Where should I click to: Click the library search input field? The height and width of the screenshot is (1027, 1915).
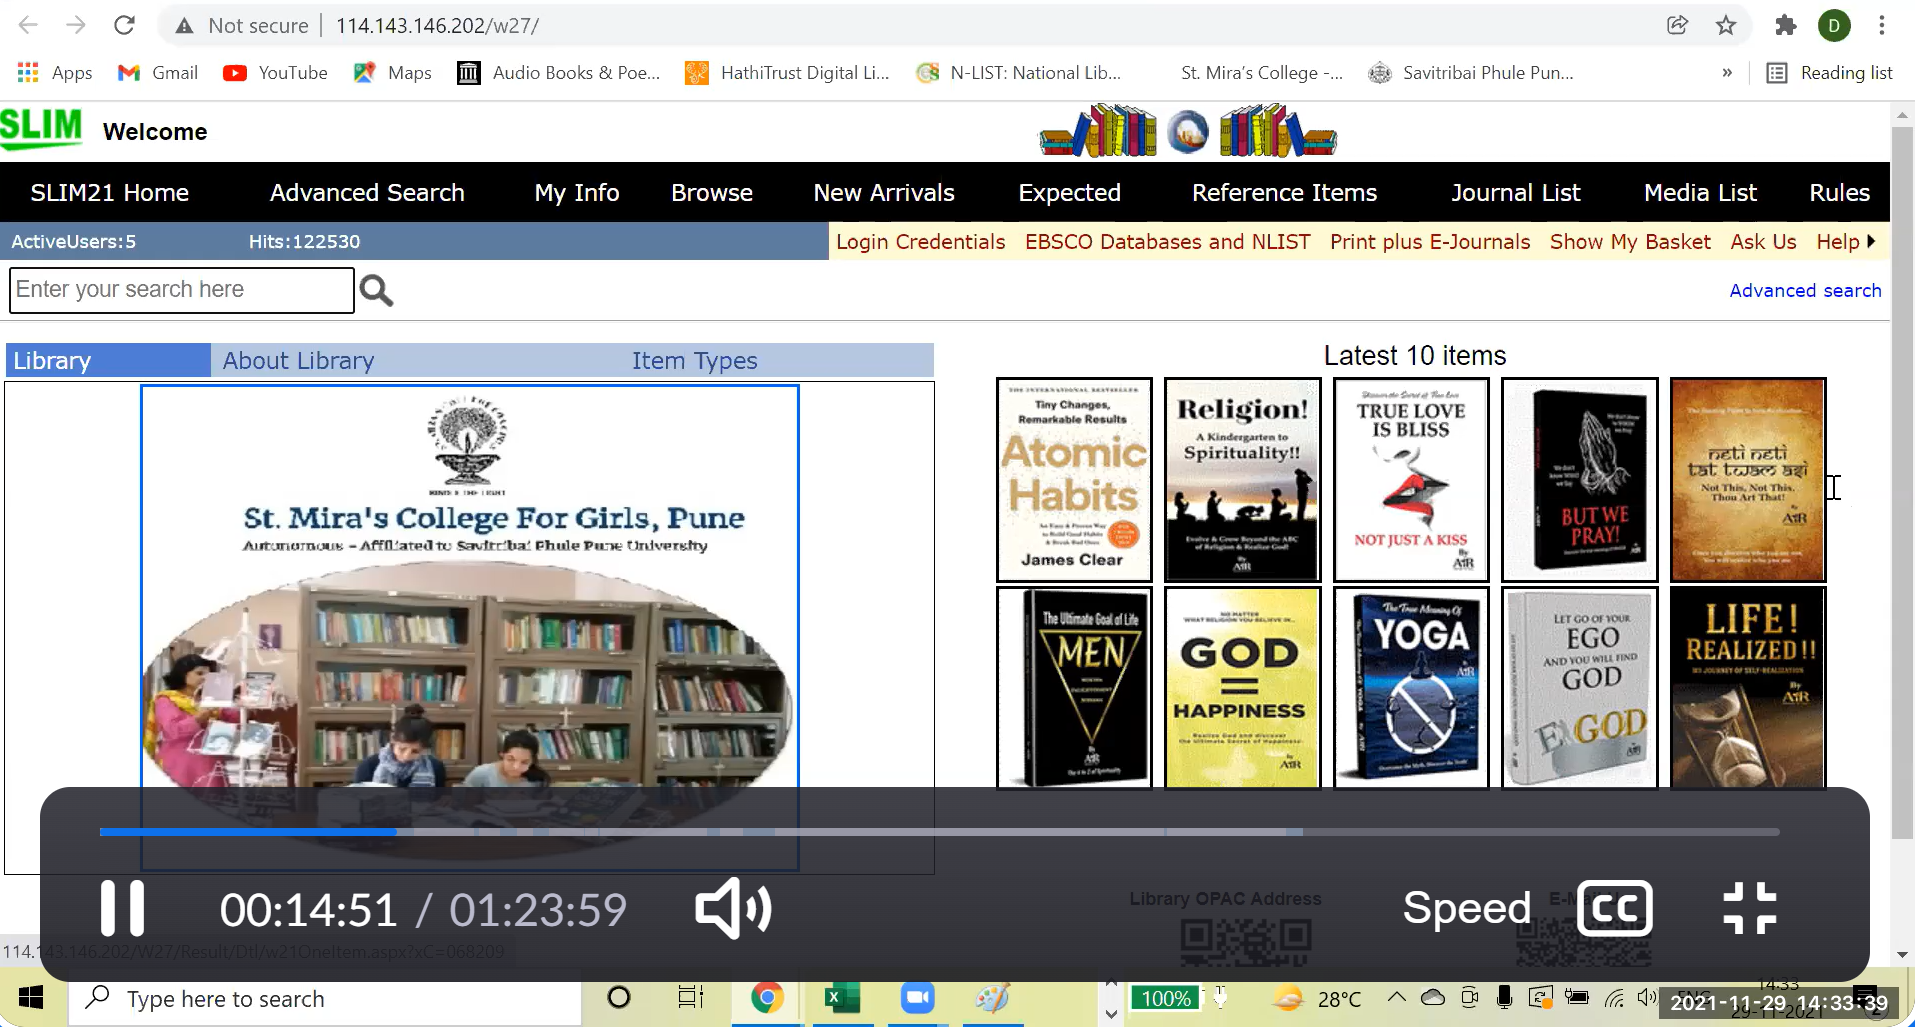point(180,290)
